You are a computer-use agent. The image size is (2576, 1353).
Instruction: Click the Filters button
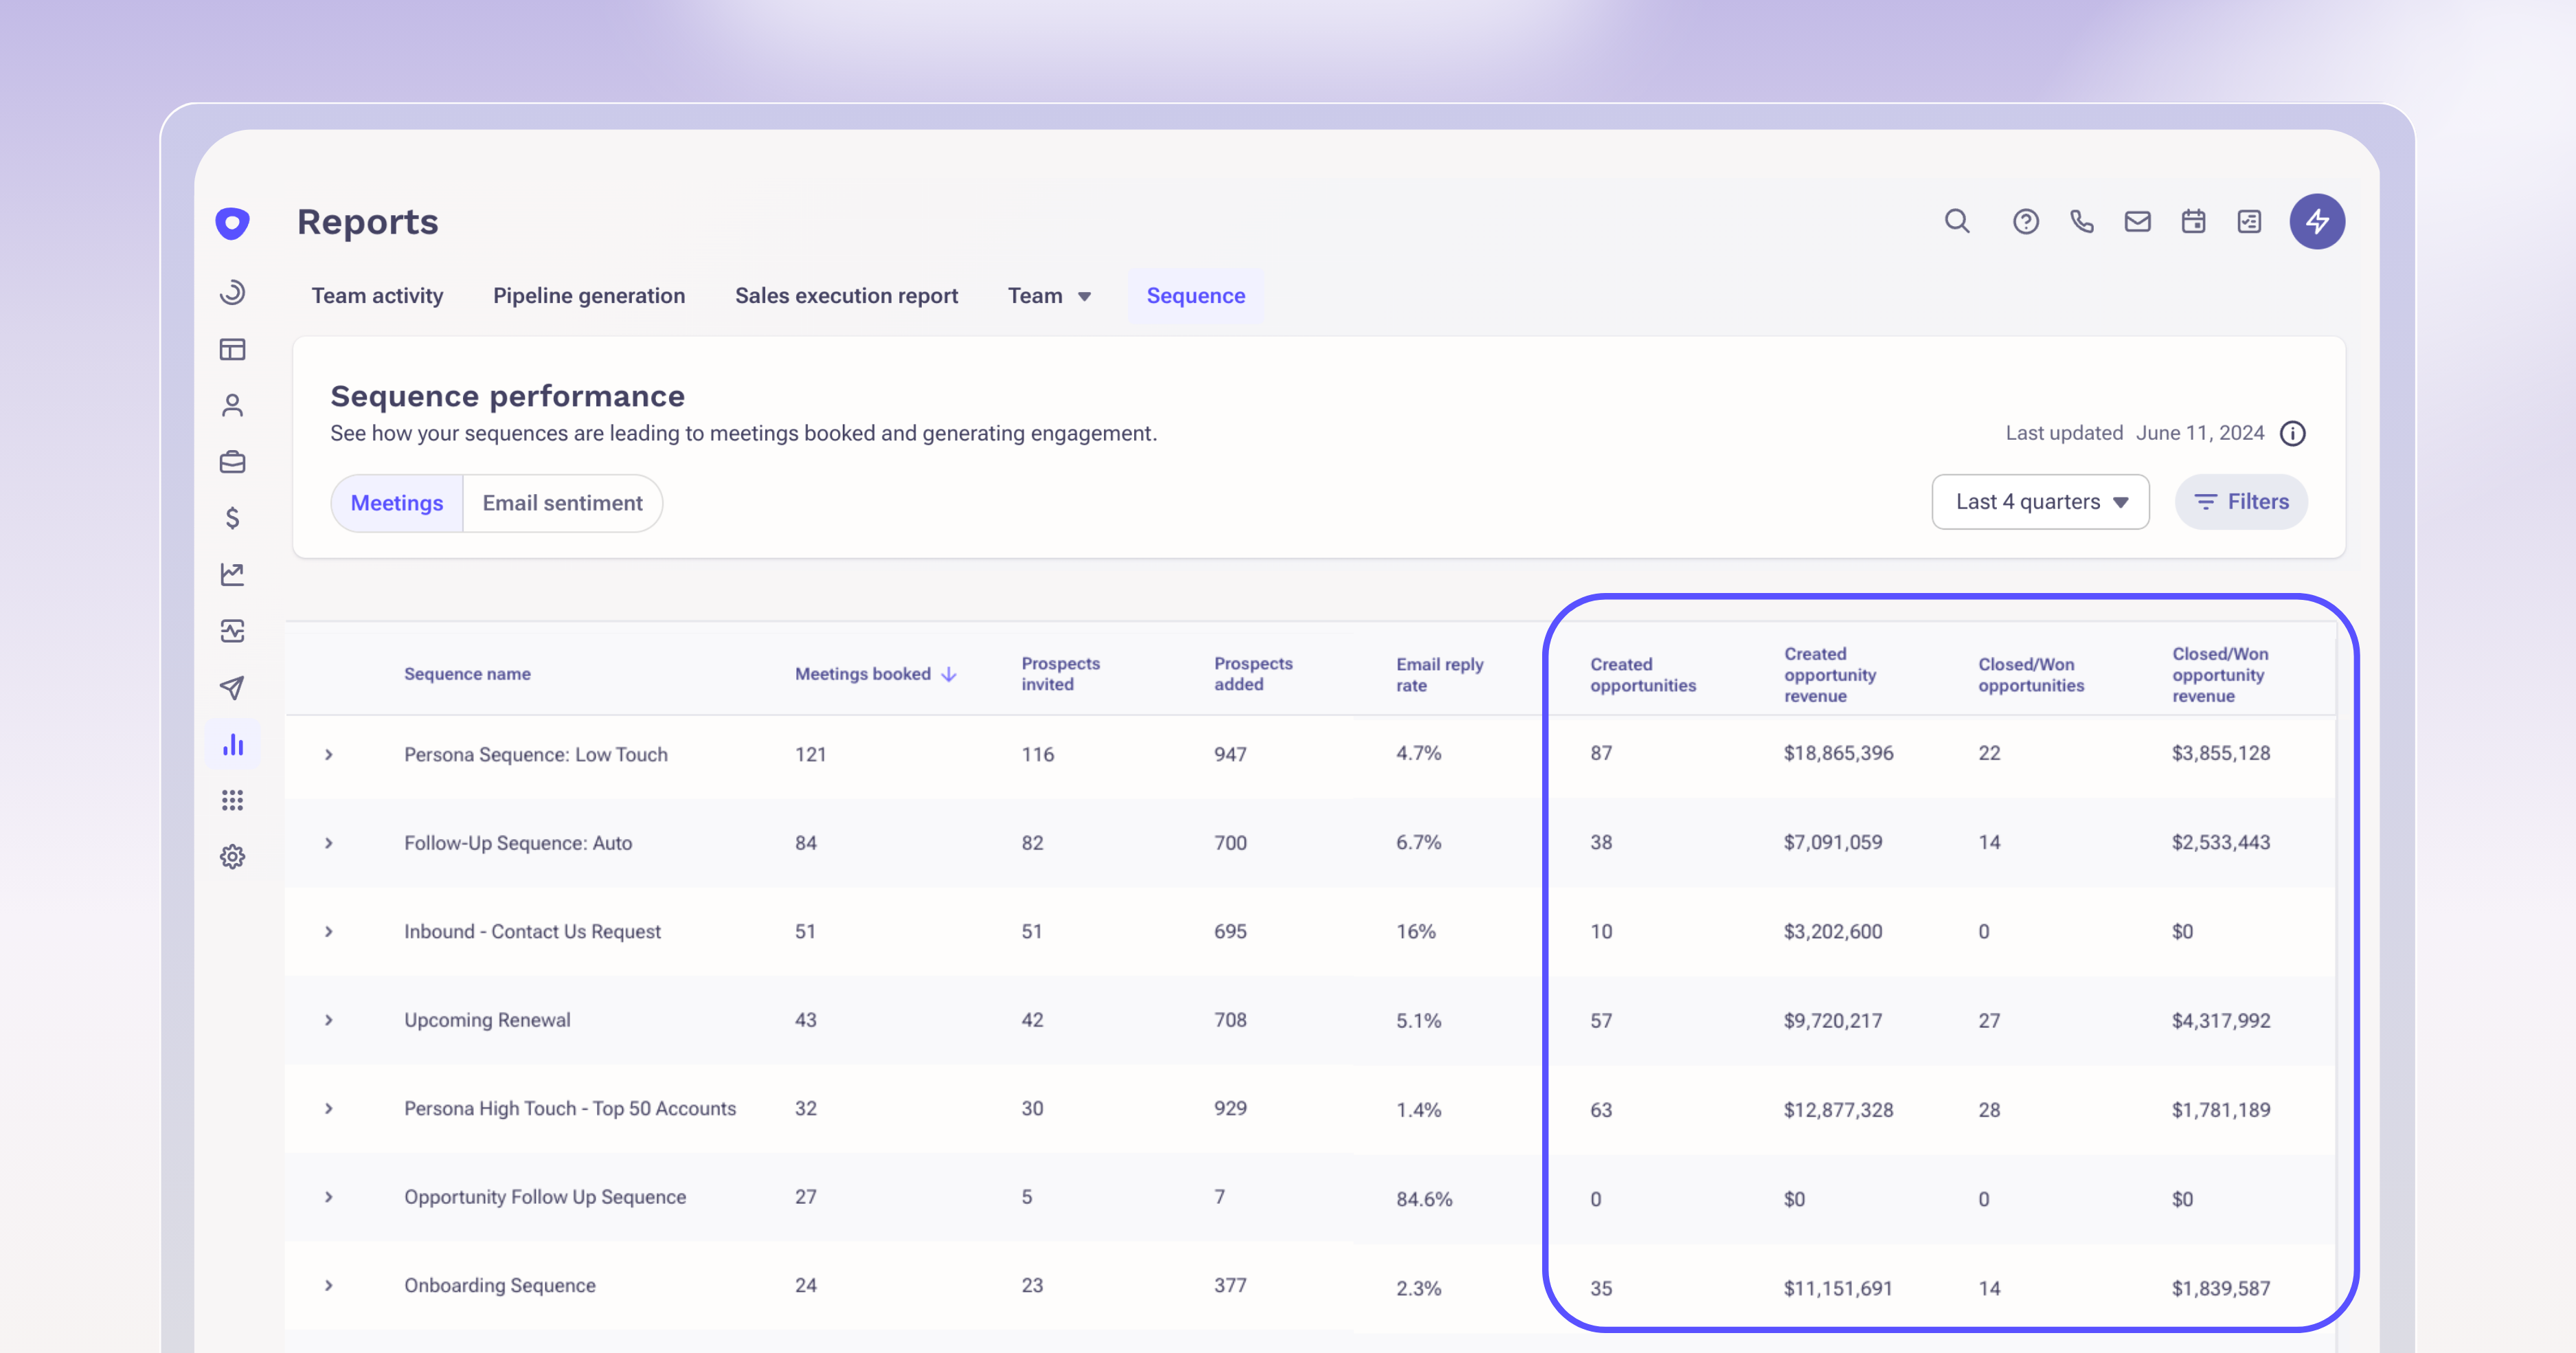pyautogui.click(x=2241, y=502)
